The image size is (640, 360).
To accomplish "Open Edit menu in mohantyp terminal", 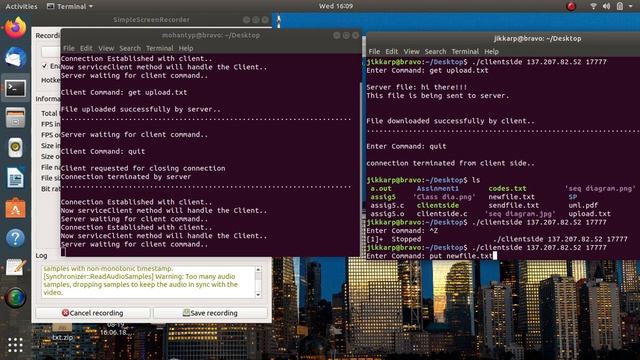I will 86,48.
